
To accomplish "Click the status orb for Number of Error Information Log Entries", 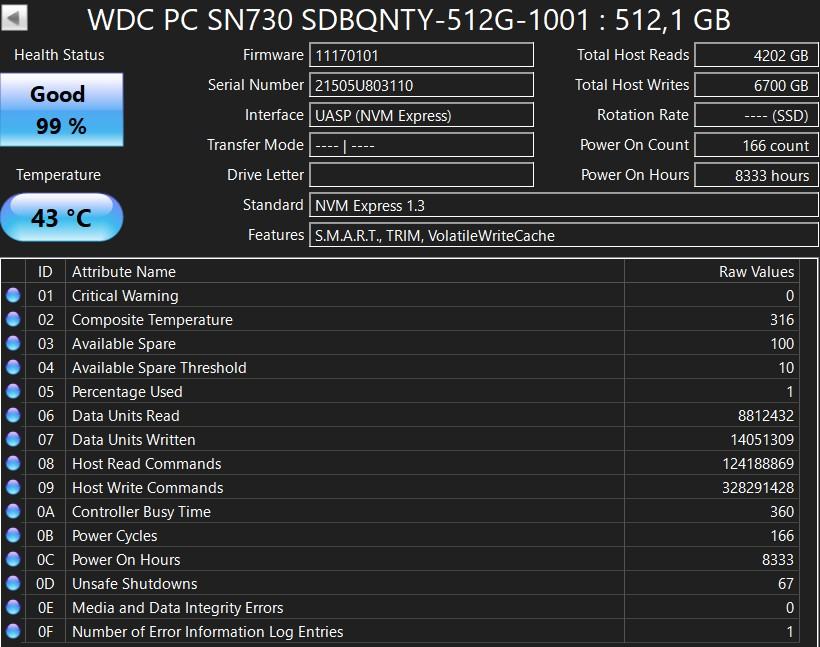I will click(13, 631).
